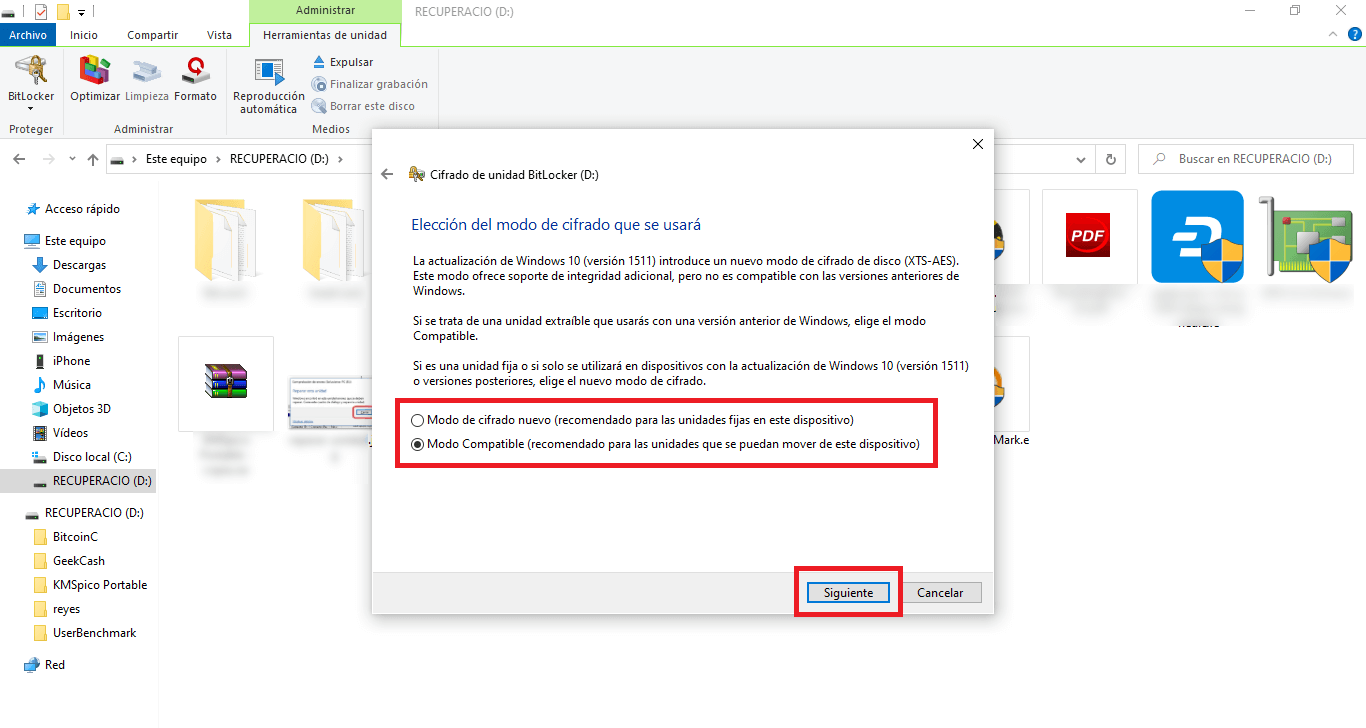Go back with the Explorer back arrow

(19, 159)
